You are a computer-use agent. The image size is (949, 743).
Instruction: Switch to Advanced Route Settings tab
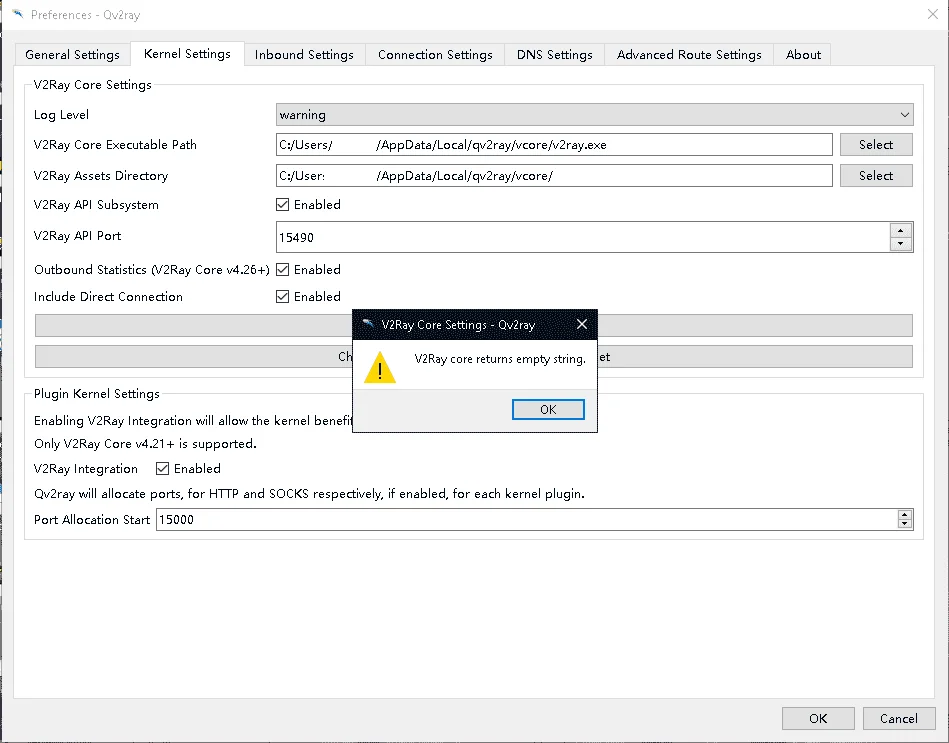pos(689,54)
